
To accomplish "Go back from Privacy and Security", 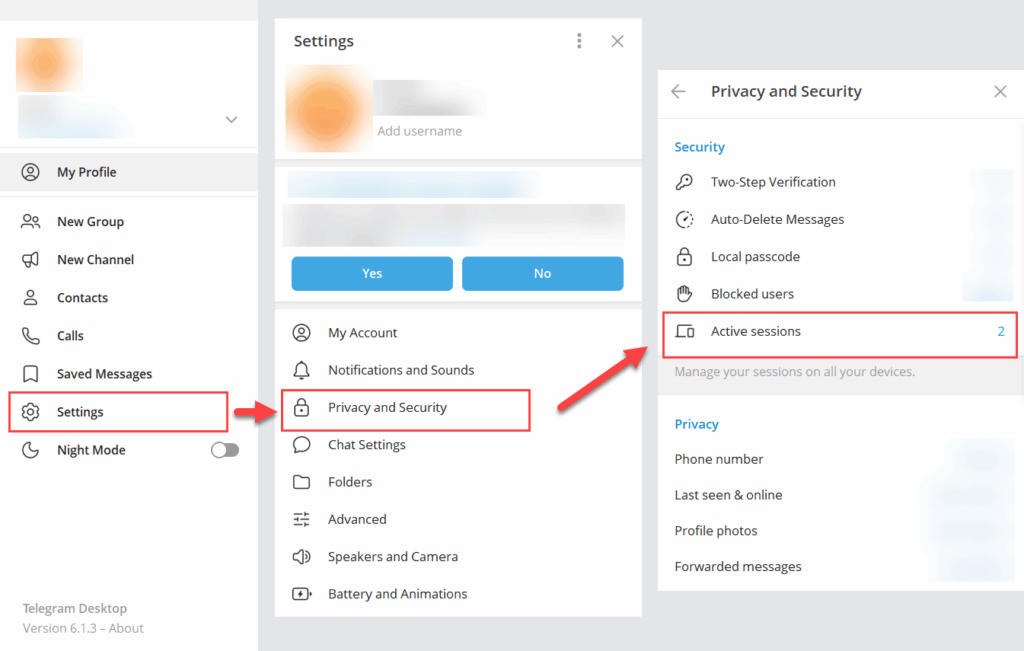I will pos(679,92).
